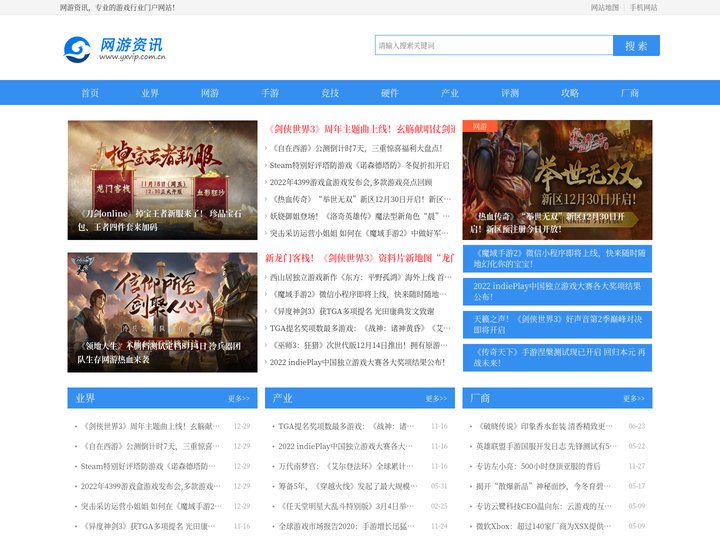Open 业界 item Steam特别好评塔防游戏

[148, 467]
